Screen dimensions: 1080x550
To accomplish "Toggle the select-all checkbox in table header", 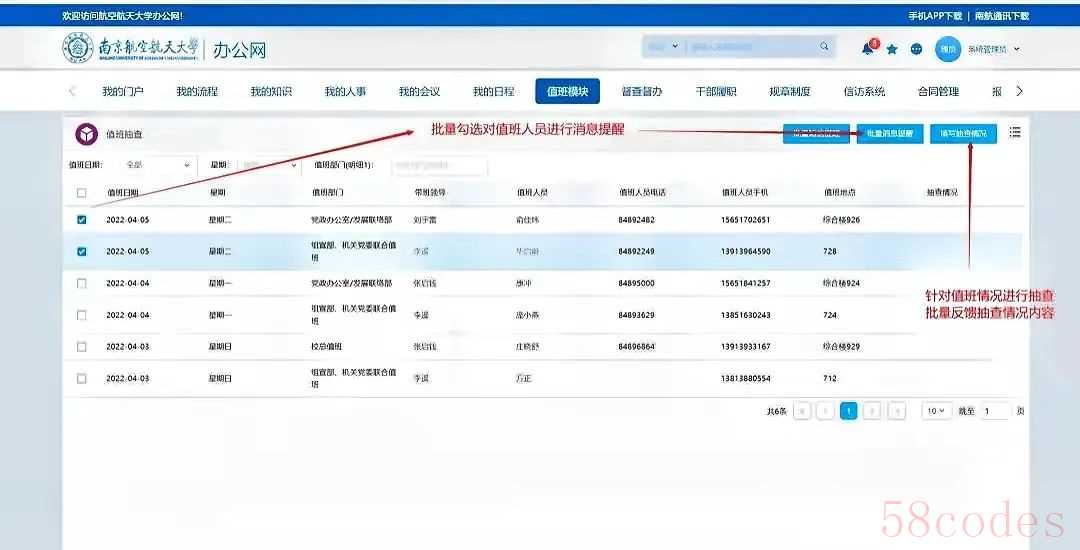I will click(82, 193).
